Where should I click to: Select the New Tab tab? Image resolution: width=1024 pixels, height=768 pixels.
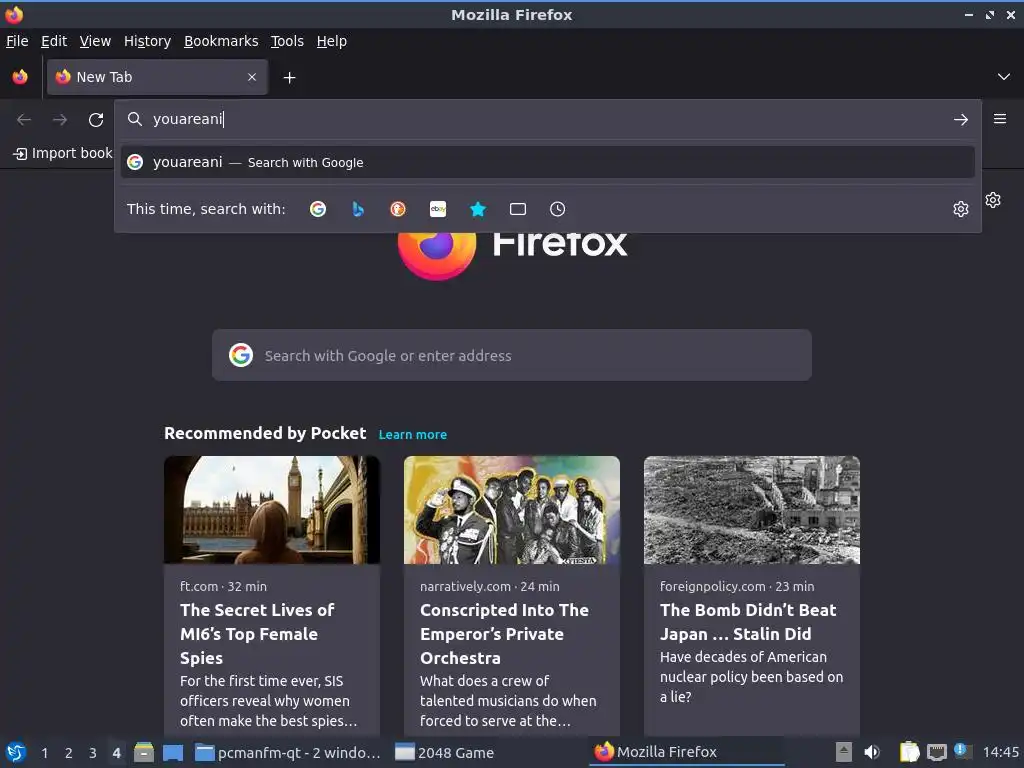(x=157, y=77)
